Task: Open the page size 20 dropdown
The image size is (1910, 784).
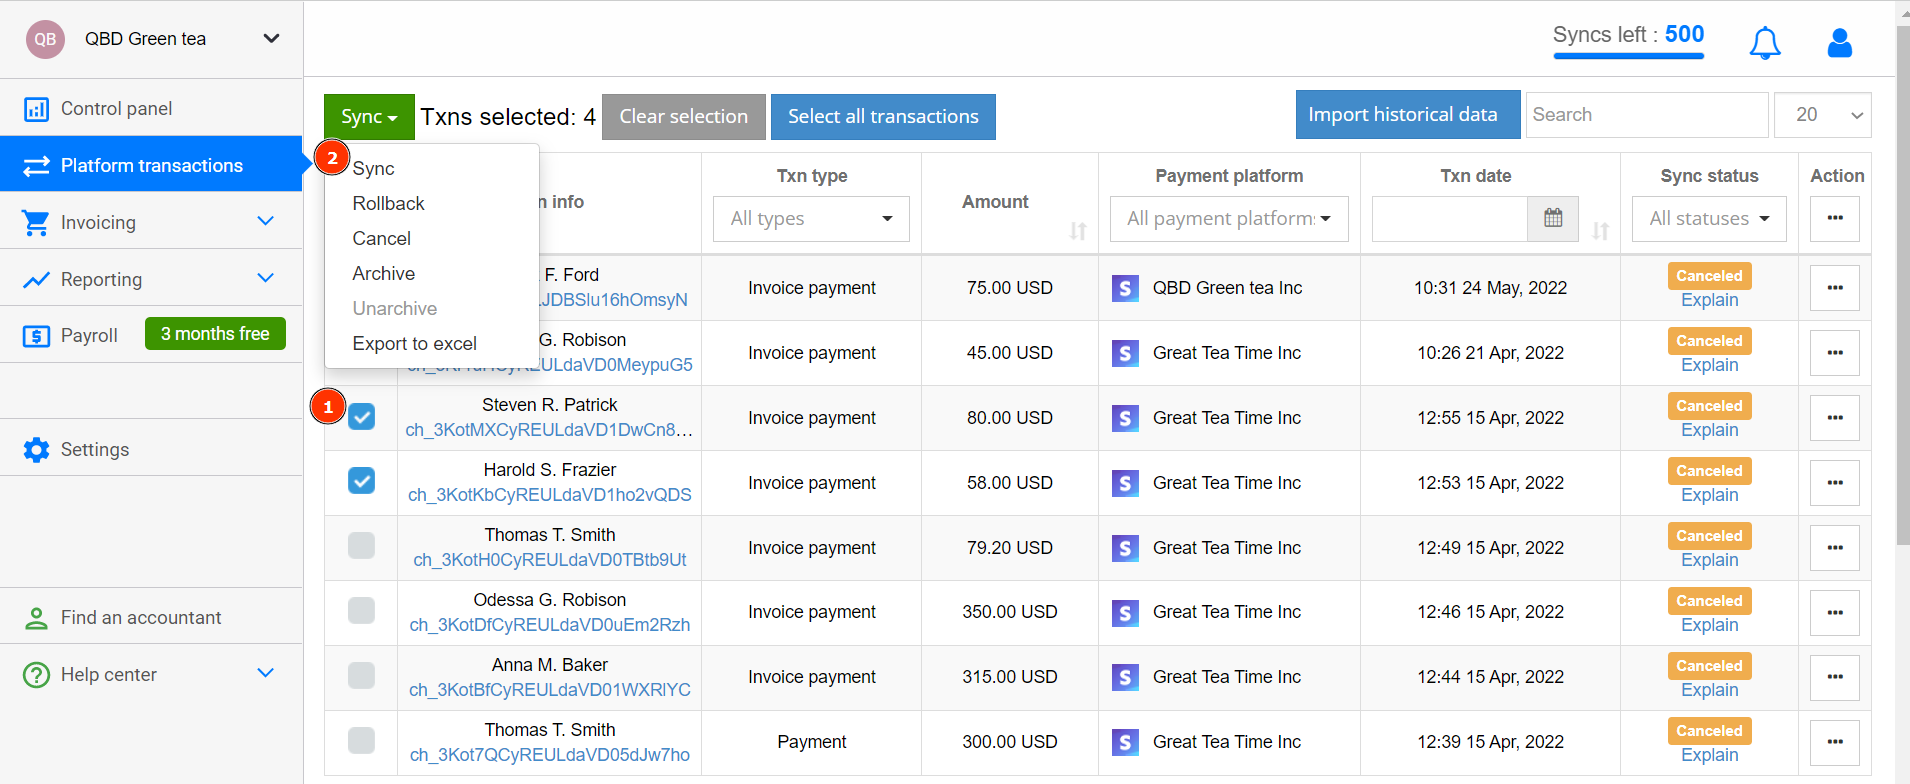Action: click(x=1823, y=115)
